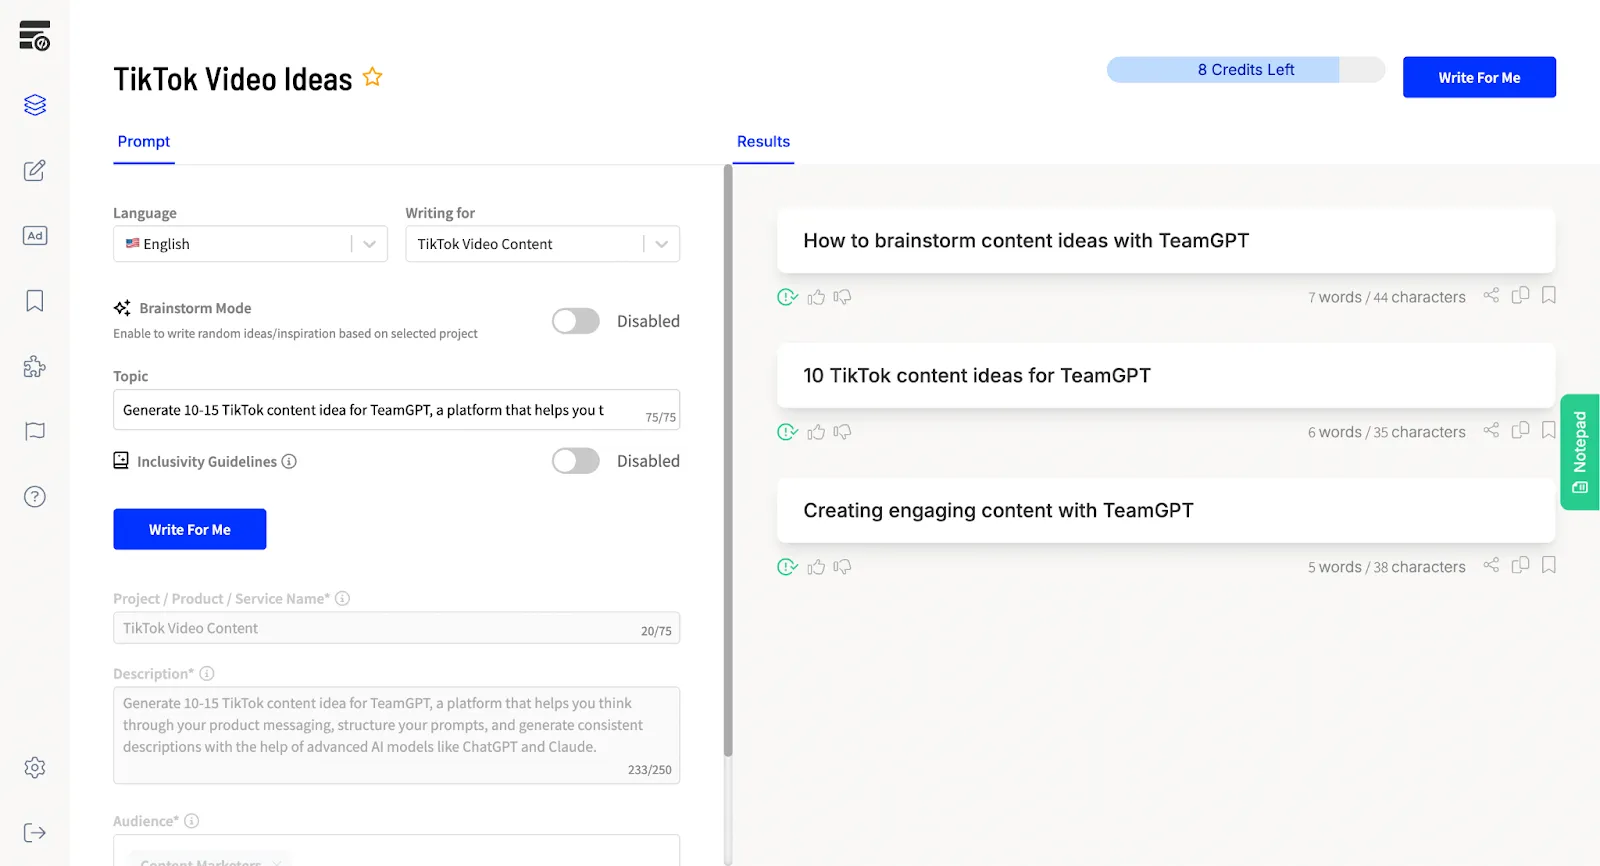1600x866 pixels.
Task: Thumbs down the 'How to brainstorm' result
Action: (x=842, y=297)
